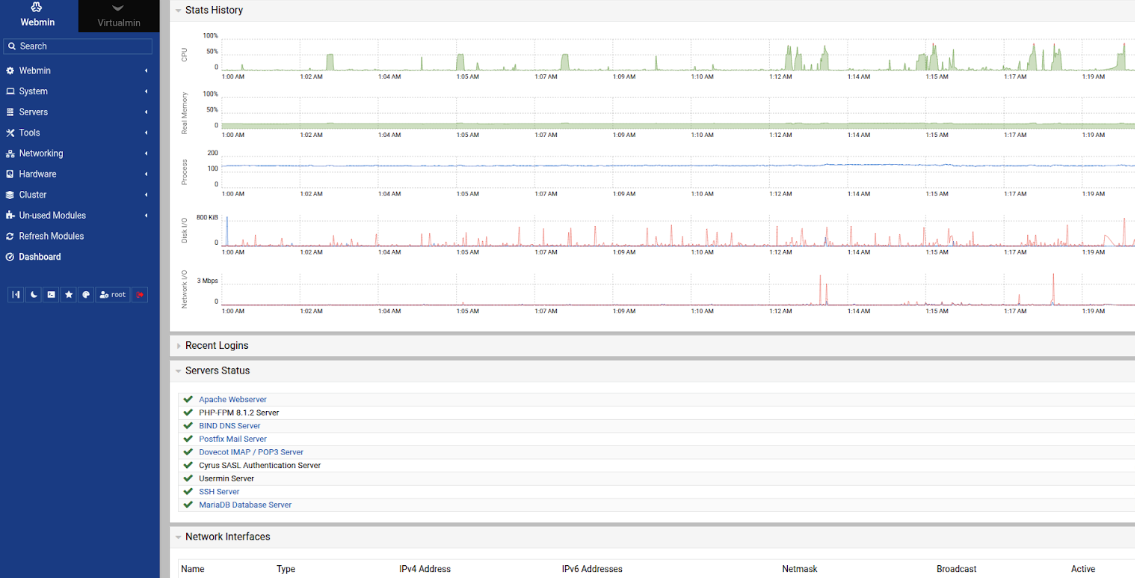Open theme configuration palette icon
1135x578 pixels.
click(x=86, y=294)
